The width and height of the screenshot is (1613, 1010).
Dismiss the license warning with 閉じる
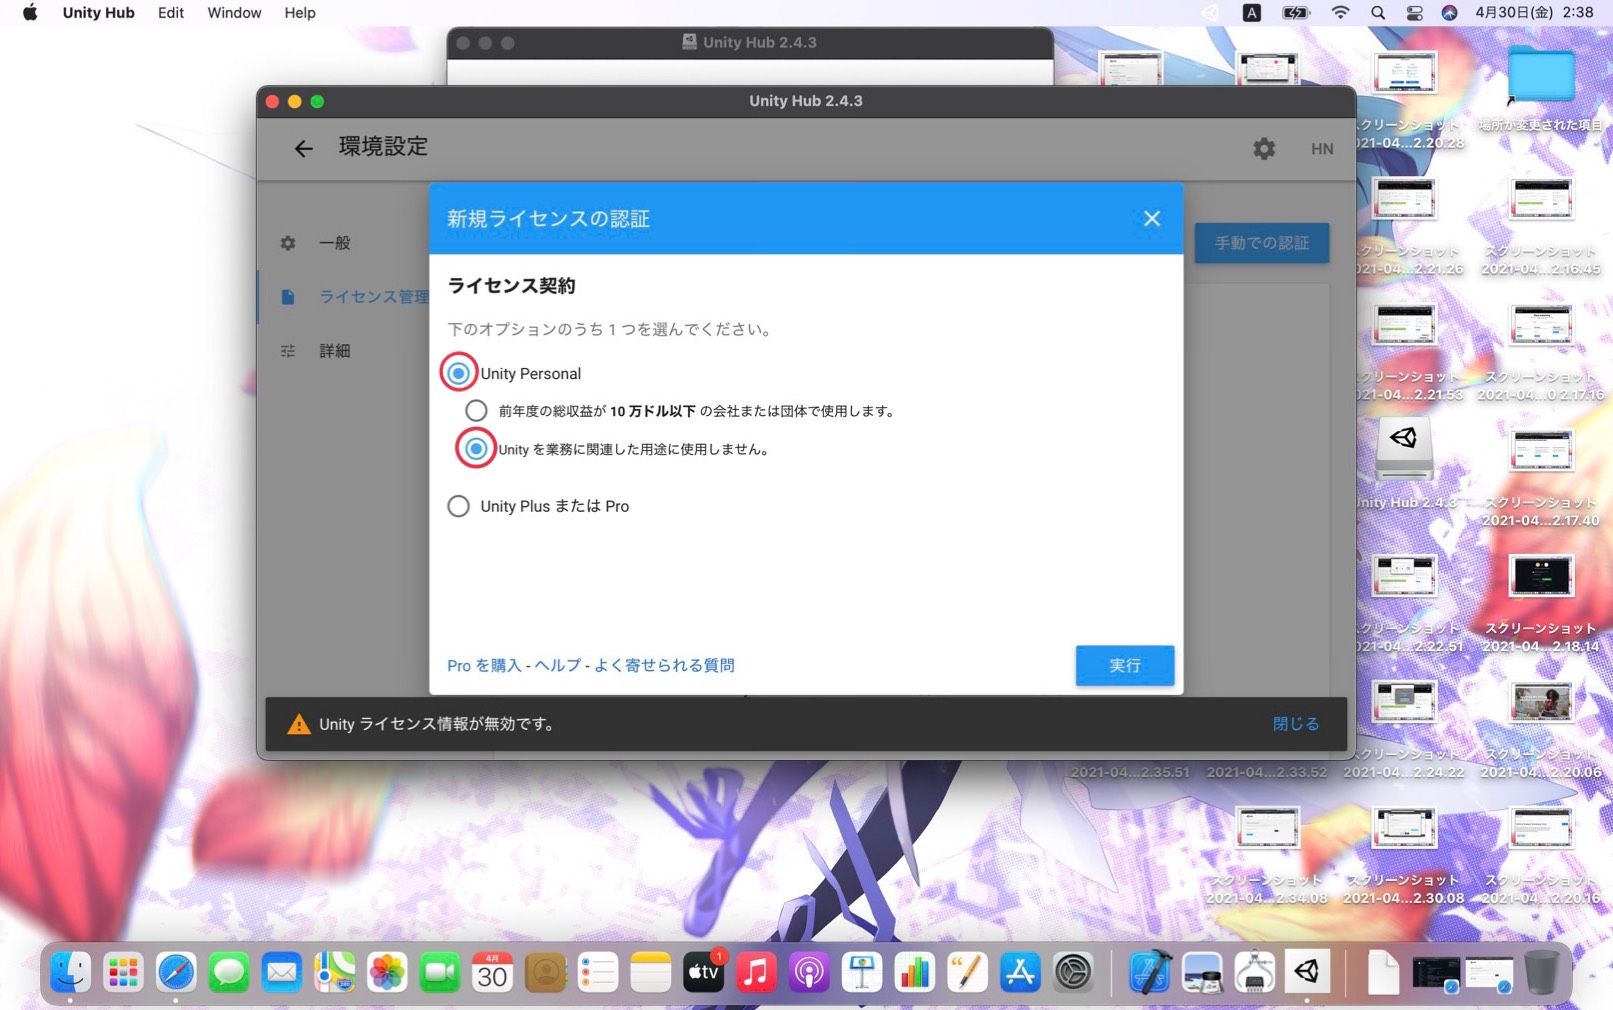[1296, 724]
